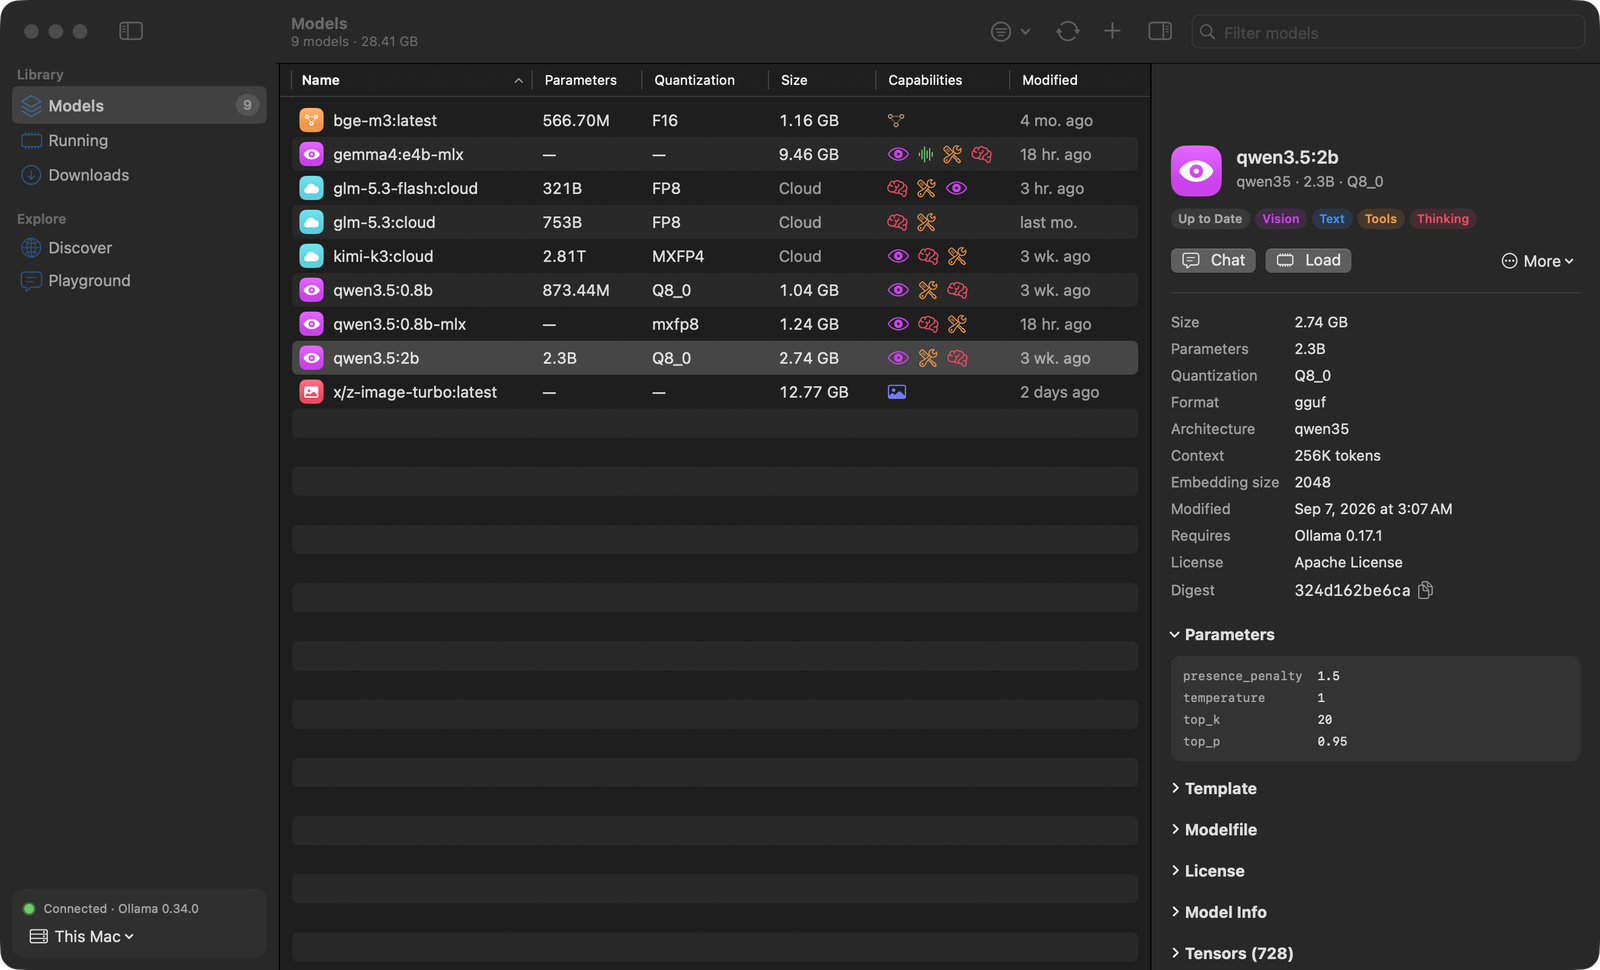This screenshot has height=970, width=1600.
Task: Click the glm-5.3-flash:cloud thinking brain icon
Action: [897, 188]
